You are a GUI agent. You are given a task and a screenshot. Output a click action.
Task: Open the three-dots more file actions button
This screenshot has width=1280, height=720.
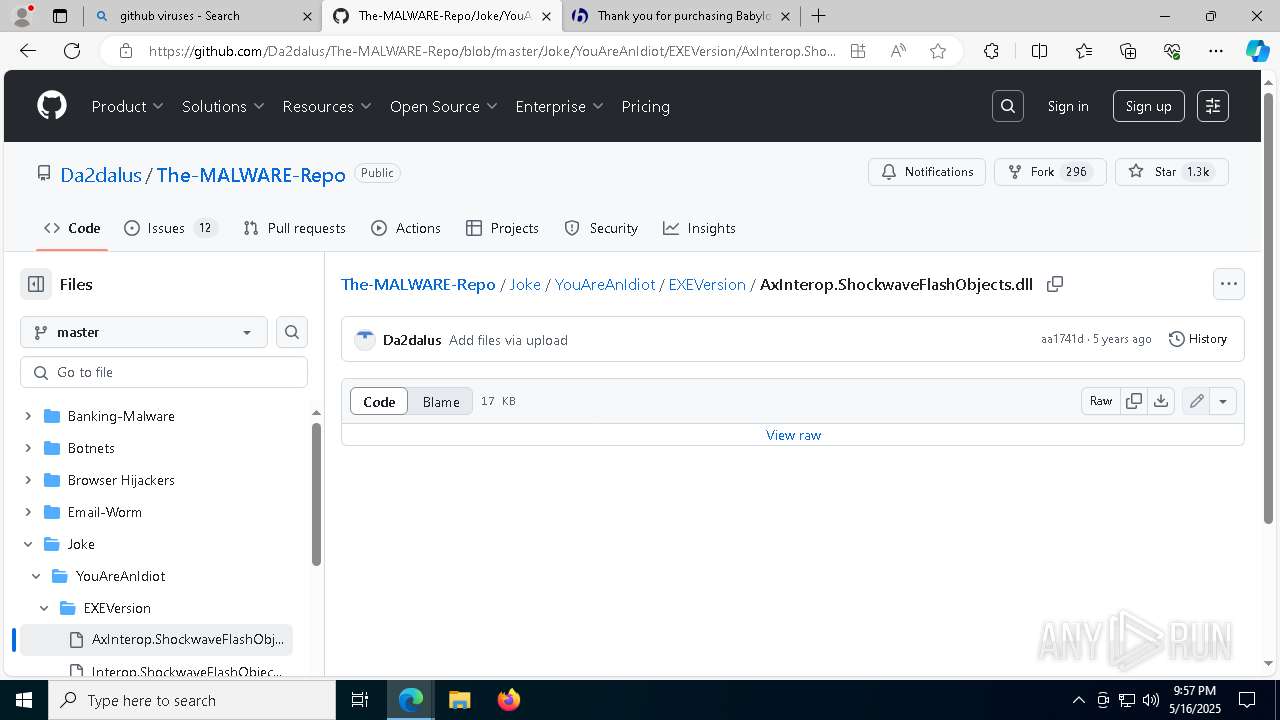(1229, 284)
